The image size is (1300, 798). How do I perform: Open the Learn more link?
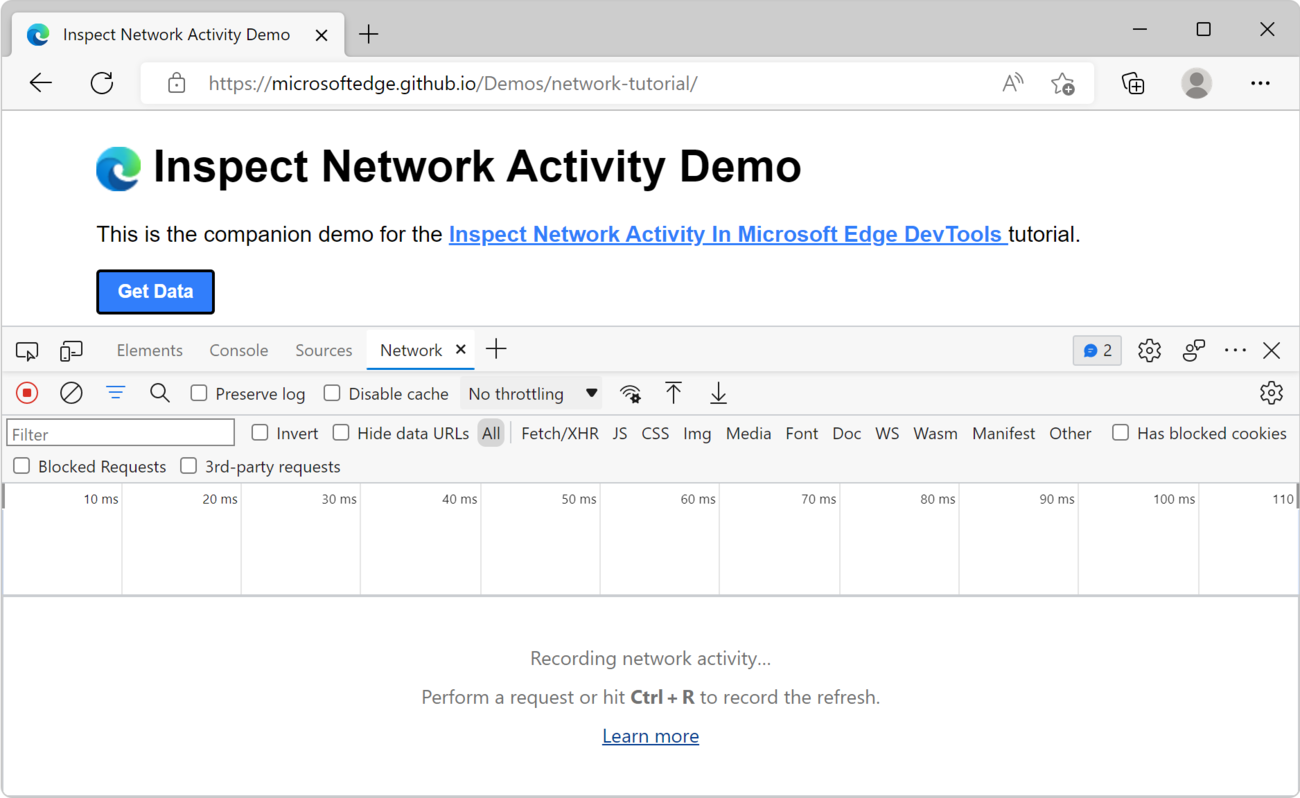pos(650,736)
